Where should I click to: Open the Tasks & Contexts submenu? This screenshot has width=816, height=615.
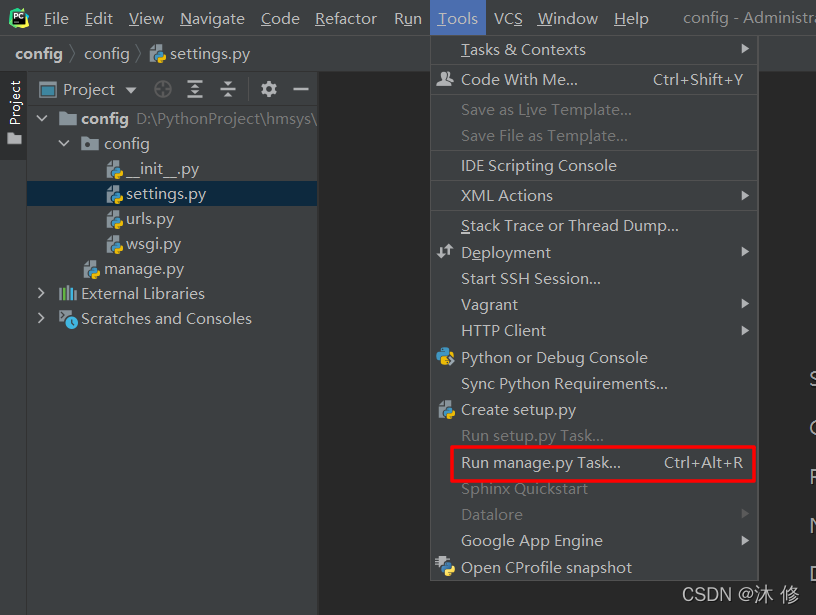tap(594, 49)
